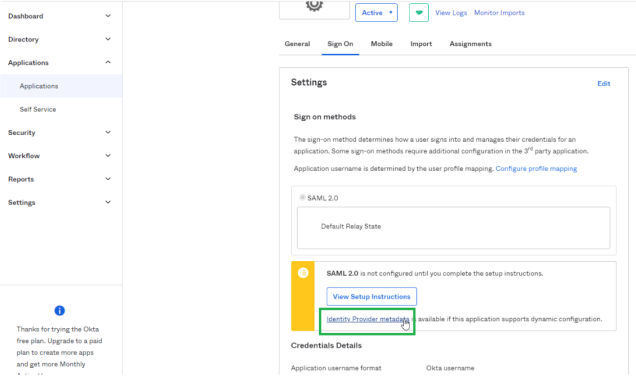This screenshot has width=636, height=382.
Task: Switch to the General tab
Action: coord(297,44)
